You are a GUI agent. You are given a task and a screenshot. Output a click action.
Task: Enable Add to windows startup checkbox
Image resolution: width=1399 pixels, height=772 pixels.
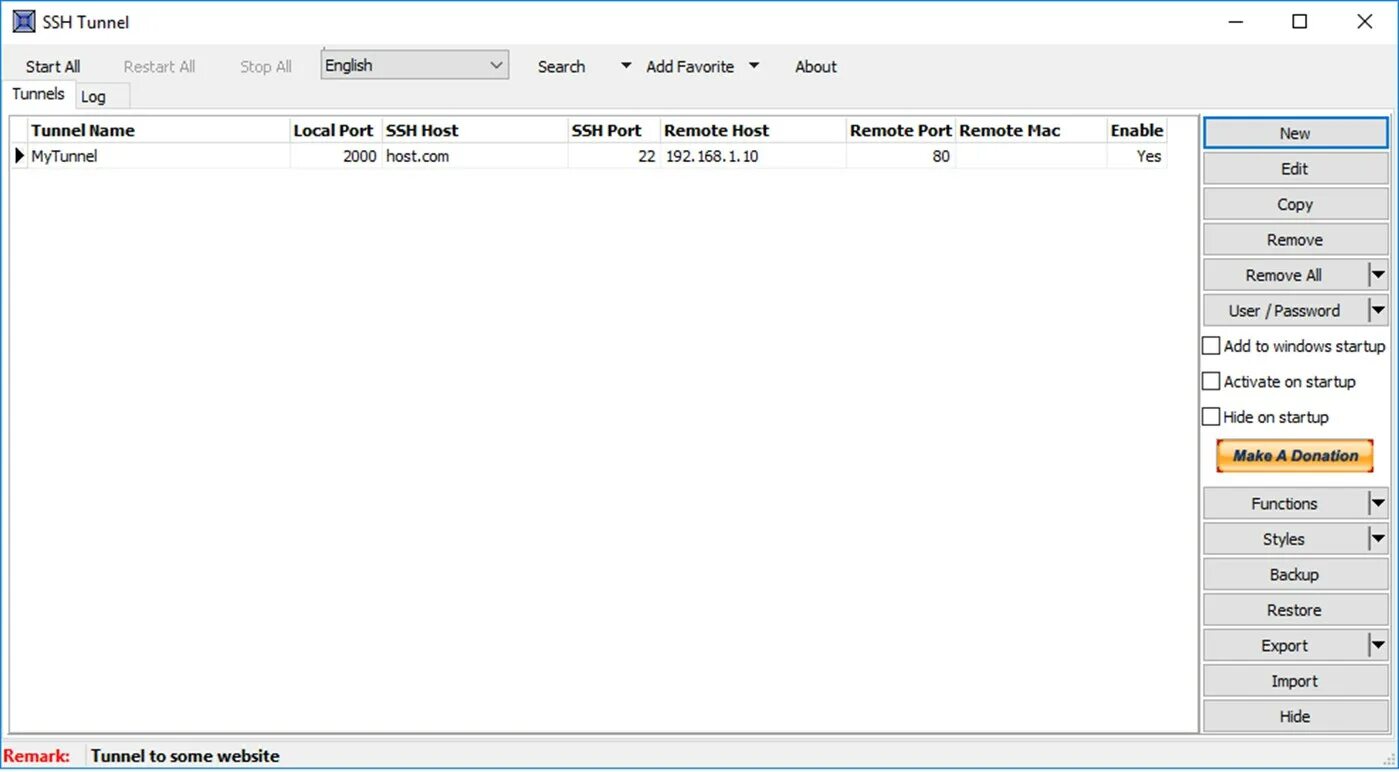[x=1211, y=346]
